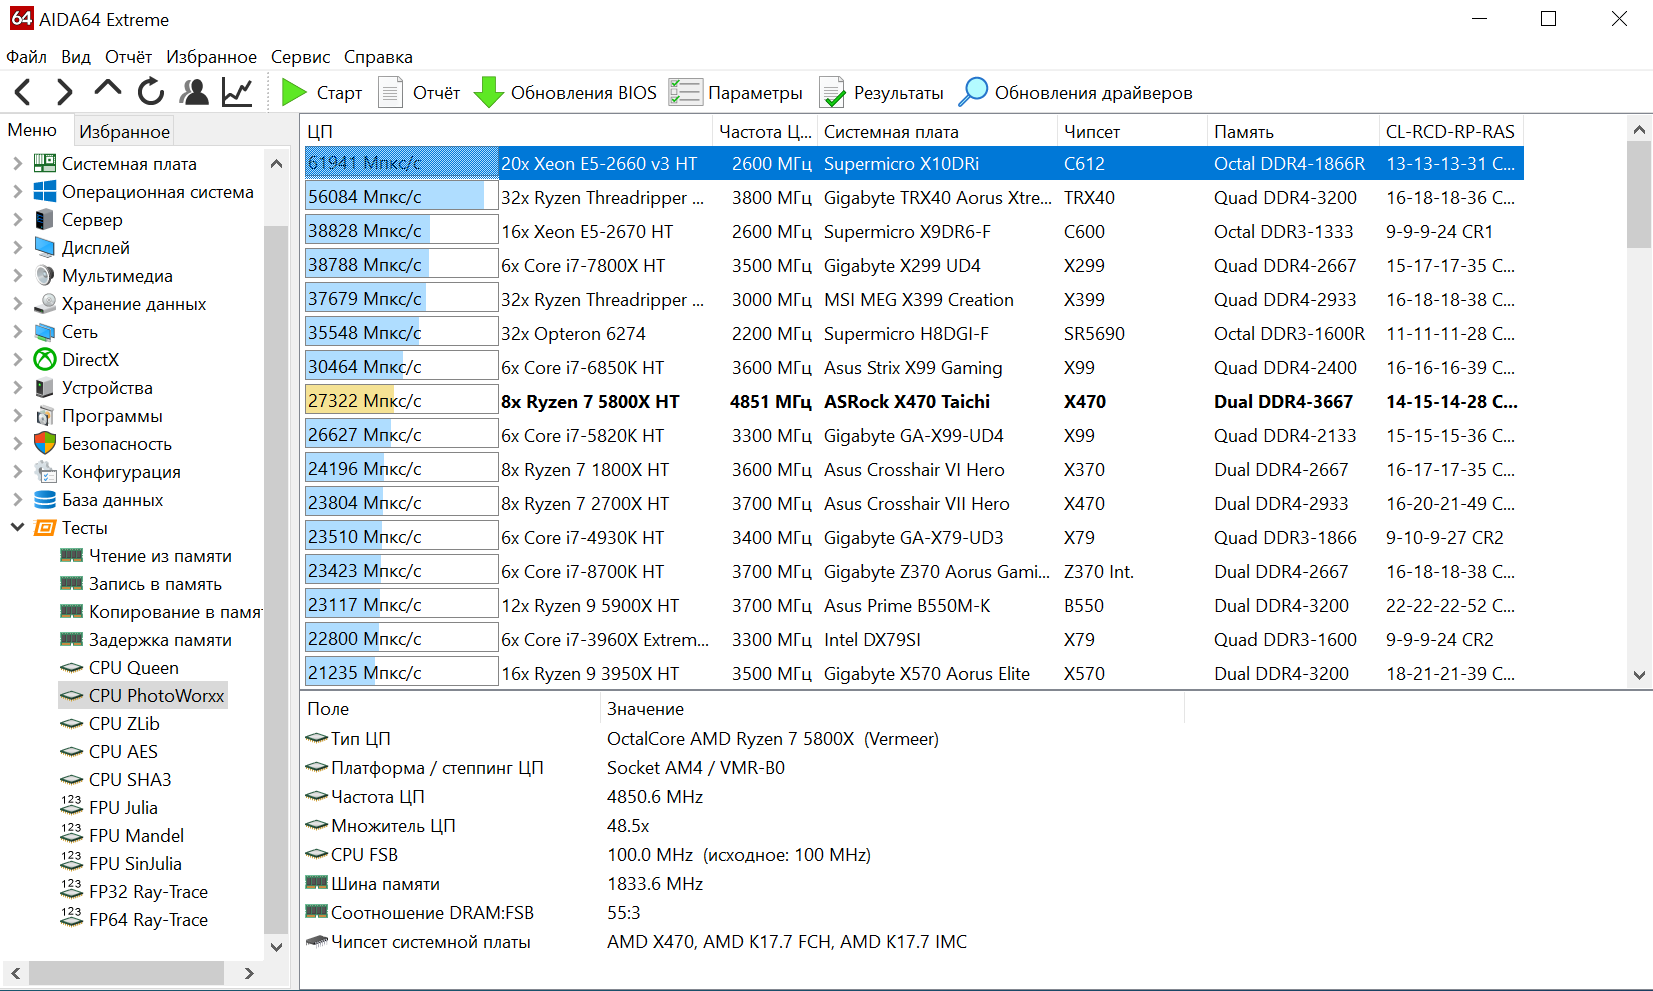Expand the Хранение данных tree node
Image resolution: width=1653 pixels, height=991 pixels.
click(17, 303)
